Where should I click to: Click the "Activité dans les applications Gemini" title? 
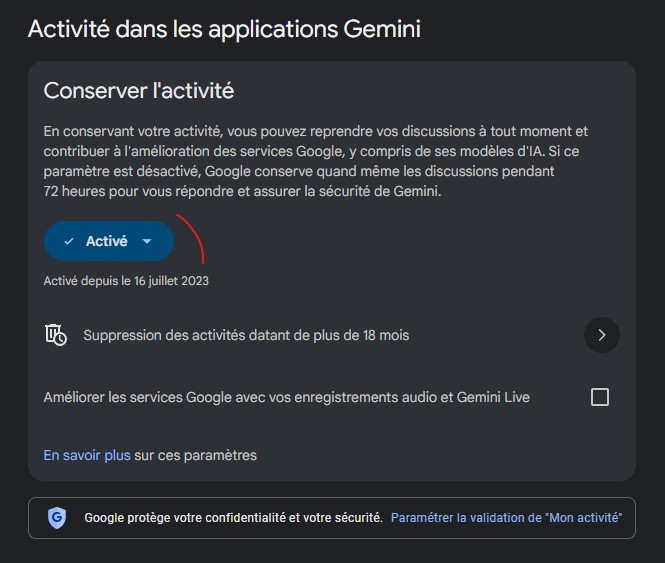pyautogui.click(x=224, y=29)
